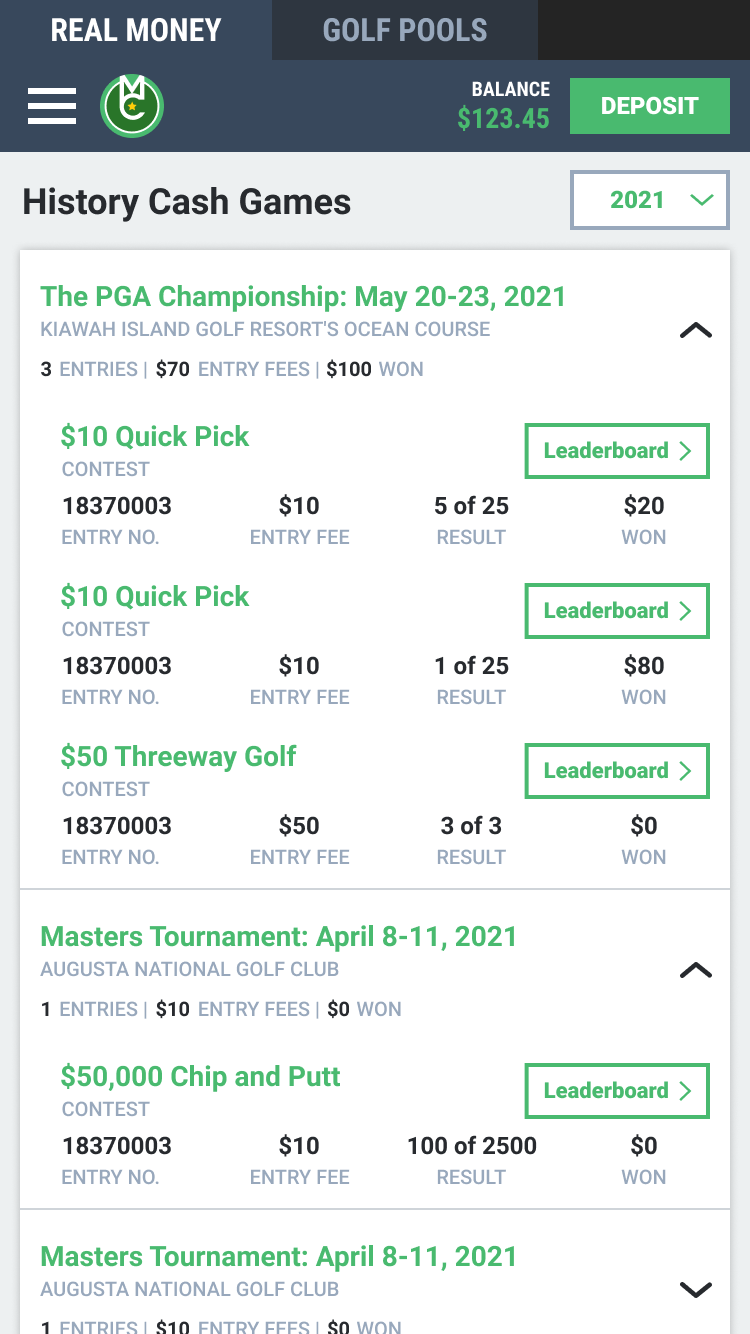Click the $50,000 Chip and Putt title
Image resolution: width=750 pixels, height=1334 pixels.
[200, 1076]
